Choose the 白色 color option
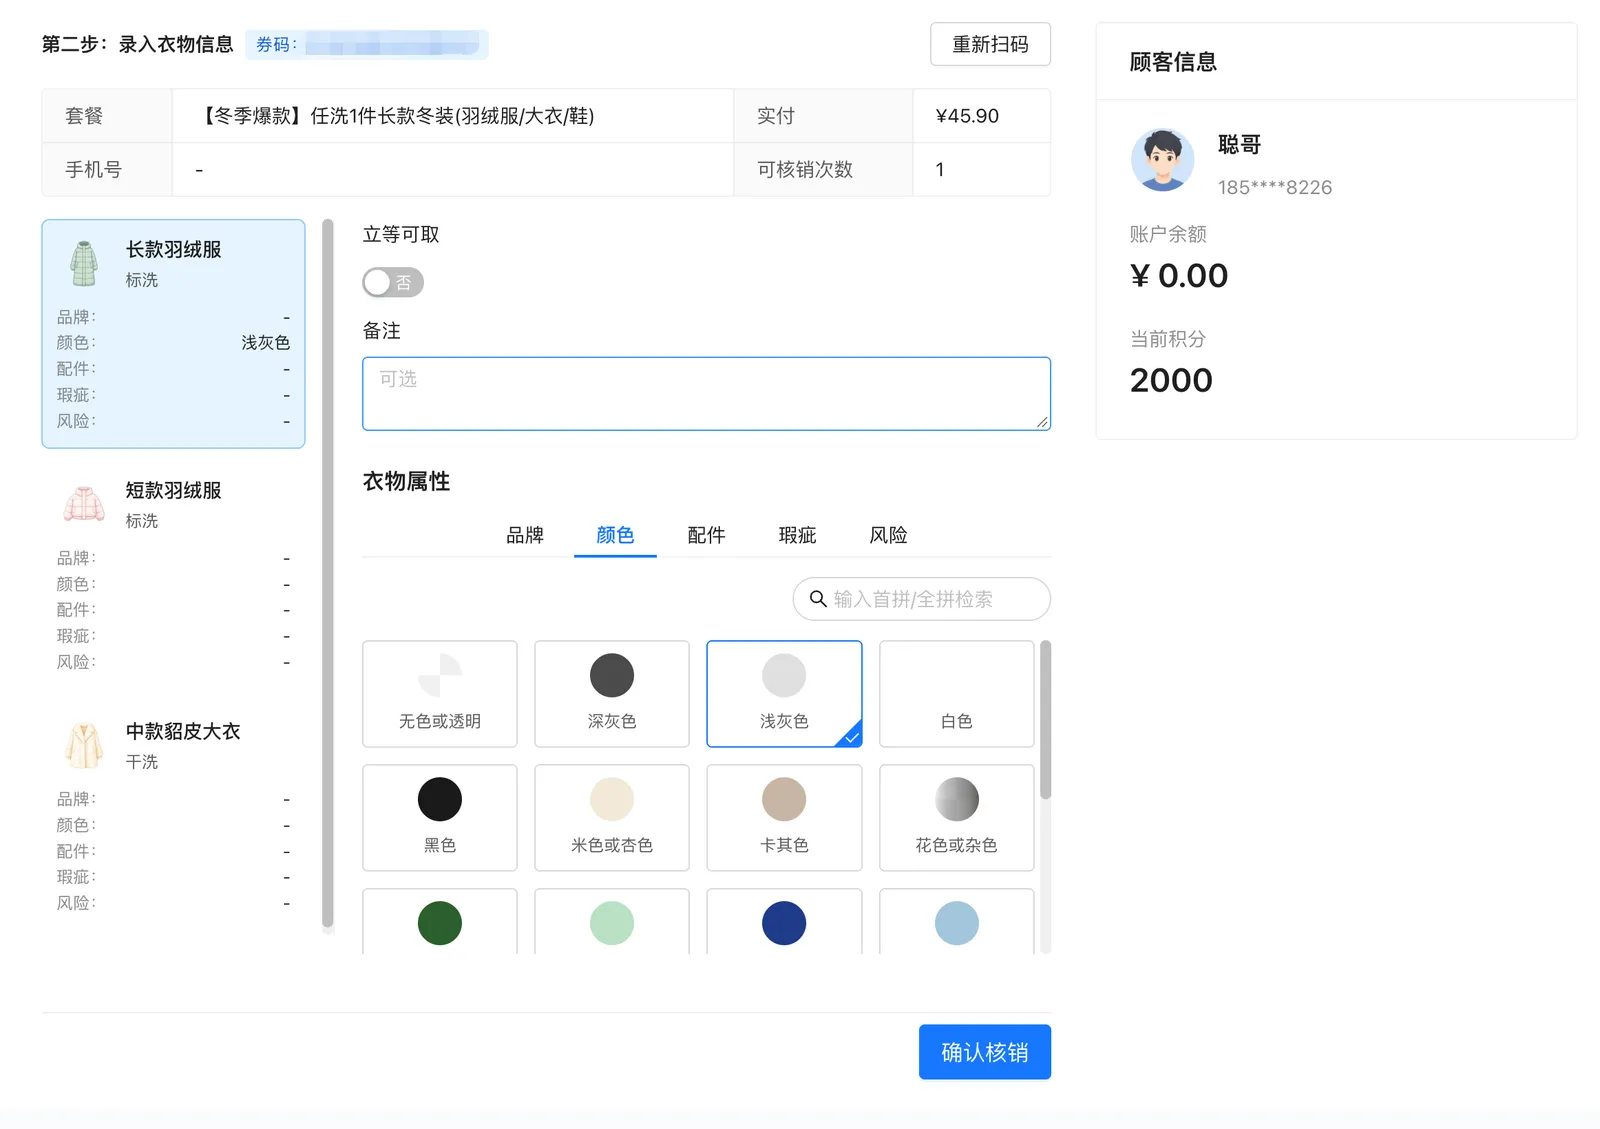This screenshot has width=1600, height=1129. point(957,694)
